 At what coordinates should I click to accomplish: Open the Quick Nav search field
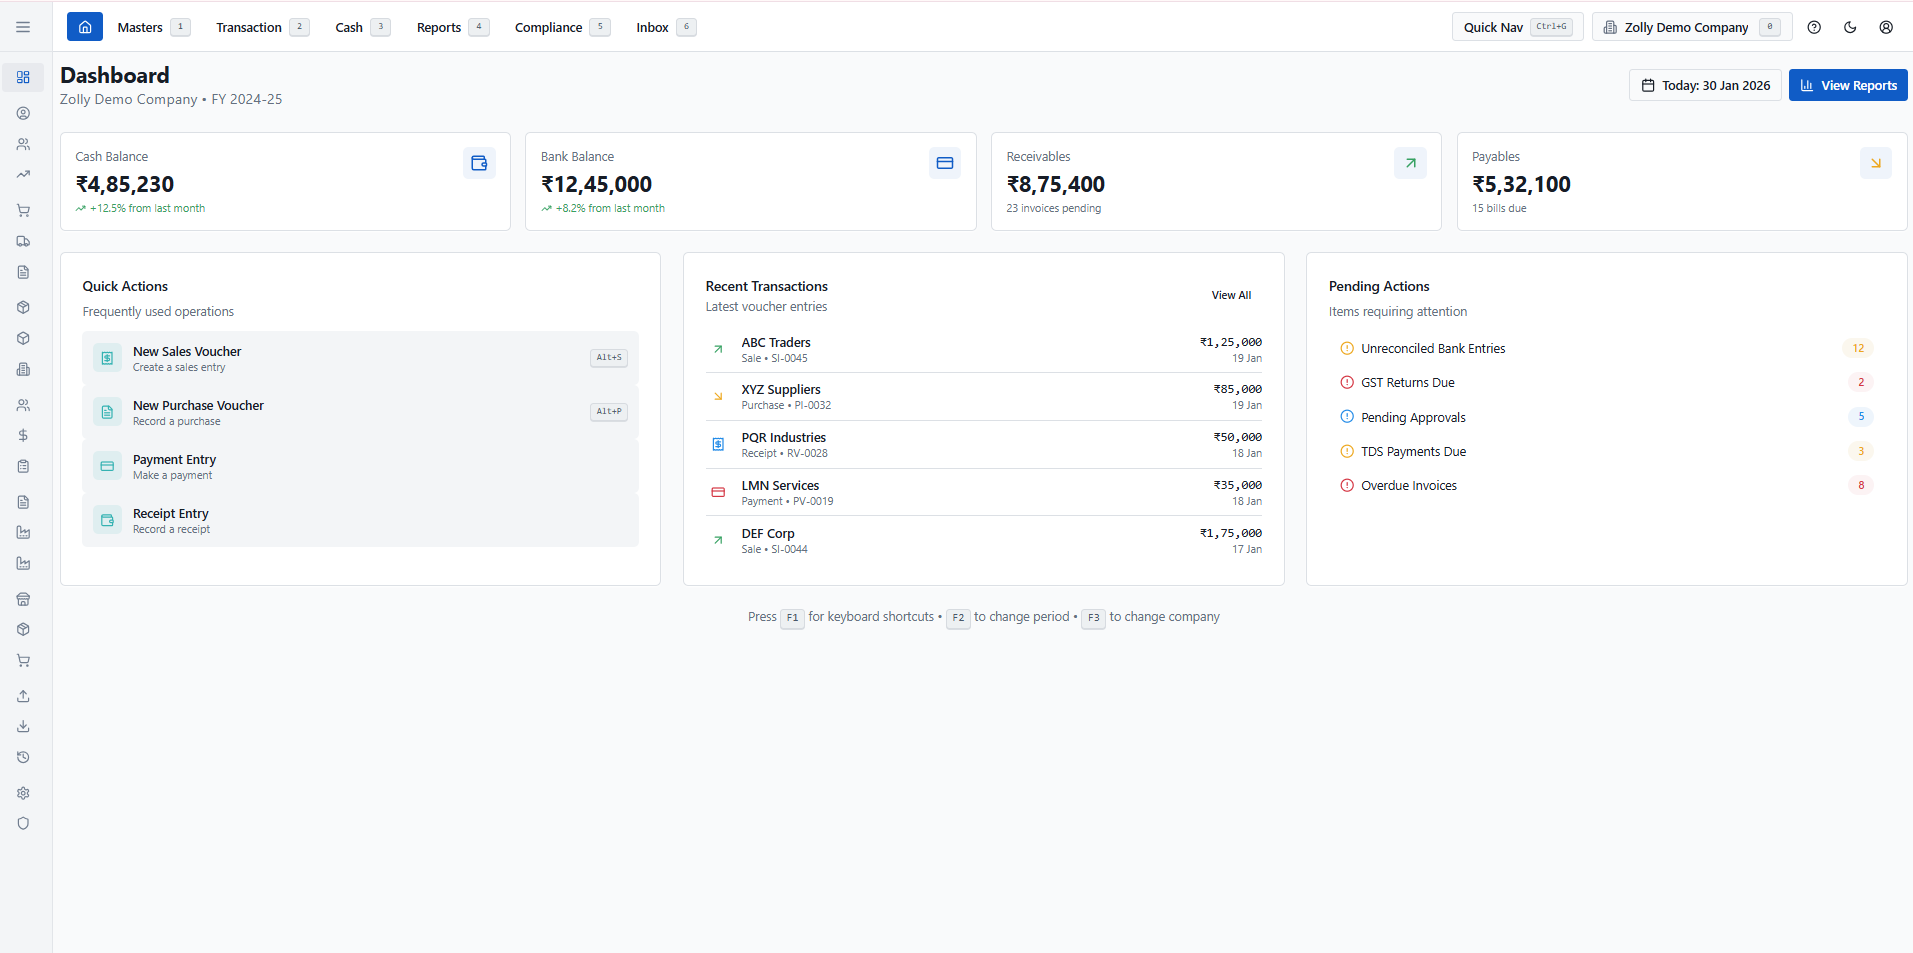tap(1515, 27)
